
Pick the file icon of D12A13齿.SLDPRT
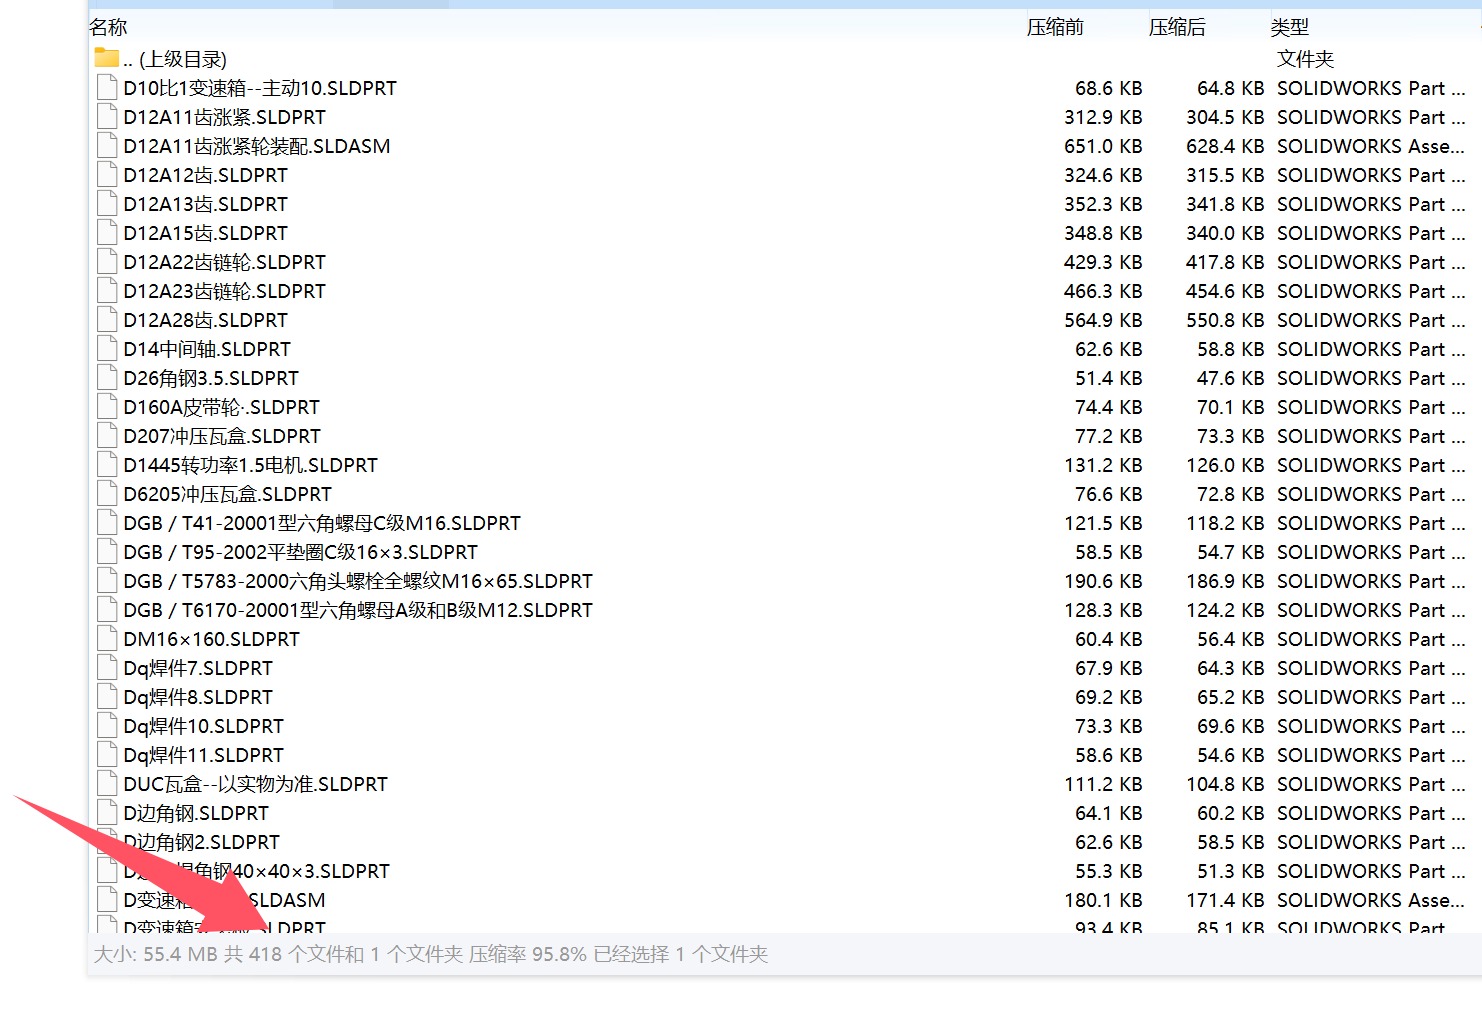click(x=107, y=203)
